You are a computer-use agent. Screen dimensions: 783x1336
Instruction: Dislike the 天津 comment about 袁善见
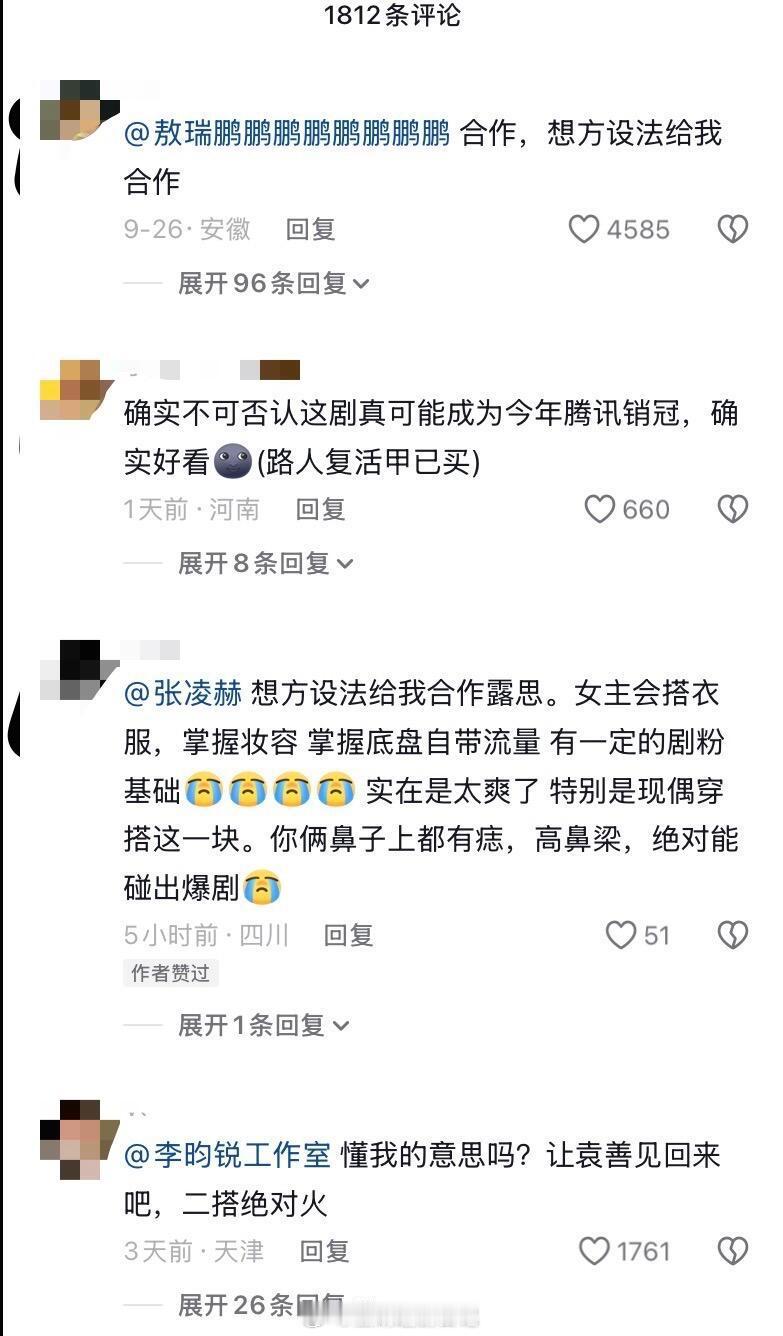pos(733,1251)
